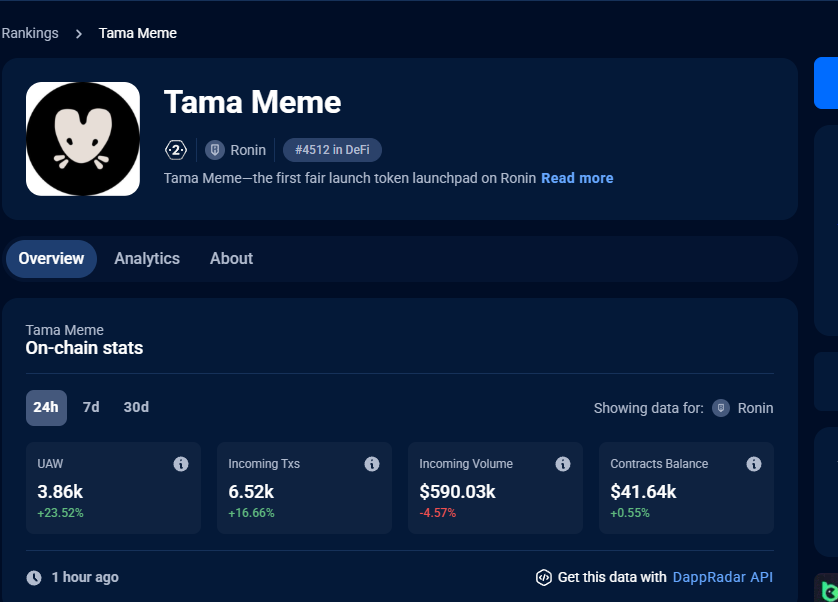Show UAW info tooltip icon
Screen dimensions: 838x602
(x=181, y=464)
